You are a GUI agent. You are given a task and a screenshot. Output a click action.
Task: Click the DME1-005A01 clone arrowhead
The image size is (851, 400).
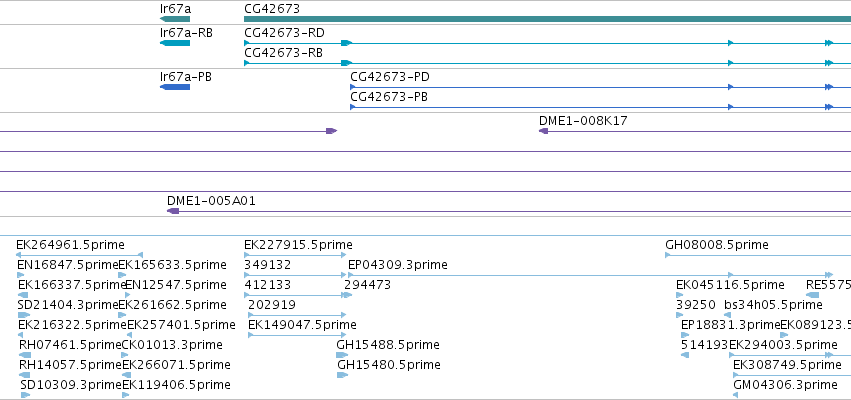click(x=173, y=211)
